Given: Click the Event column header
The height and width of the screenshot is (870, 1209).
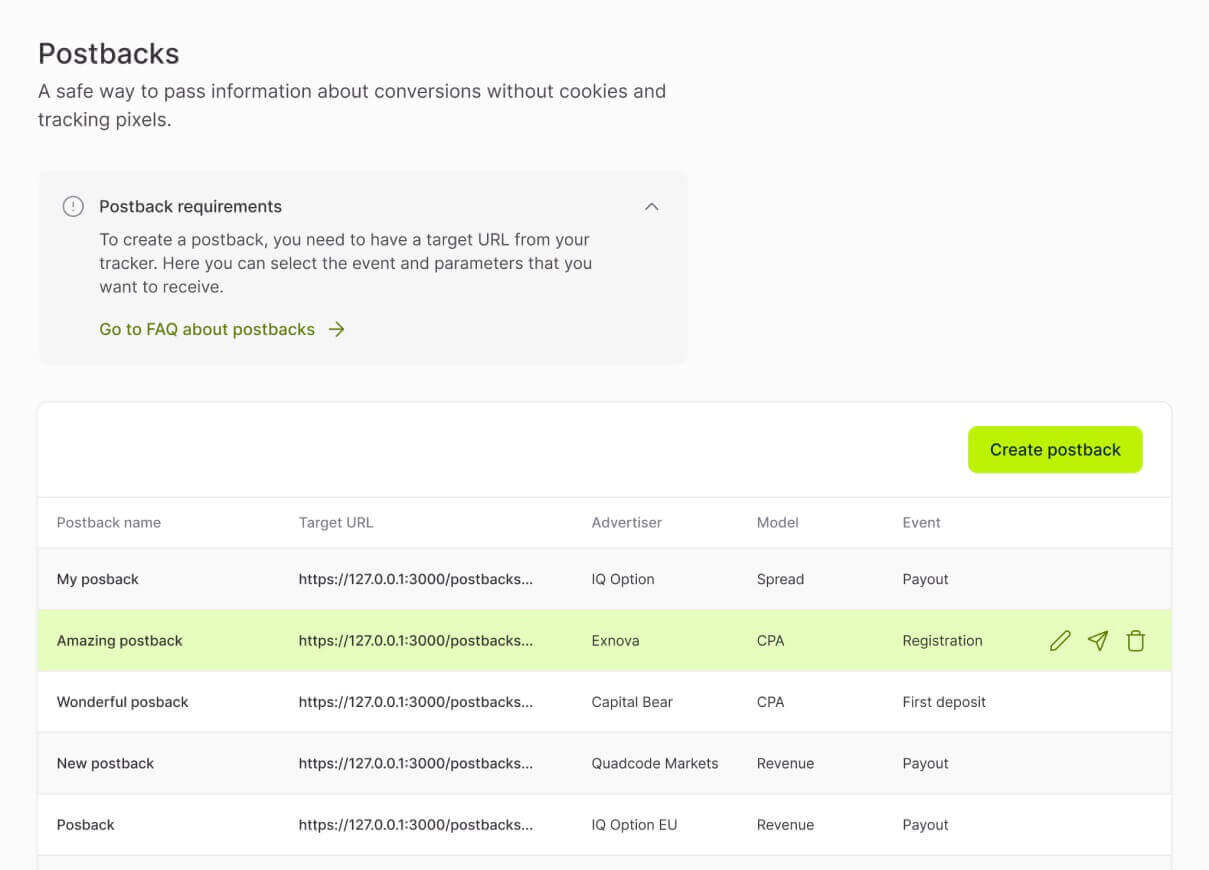Looking at the screenshot, I should point(921,522).
